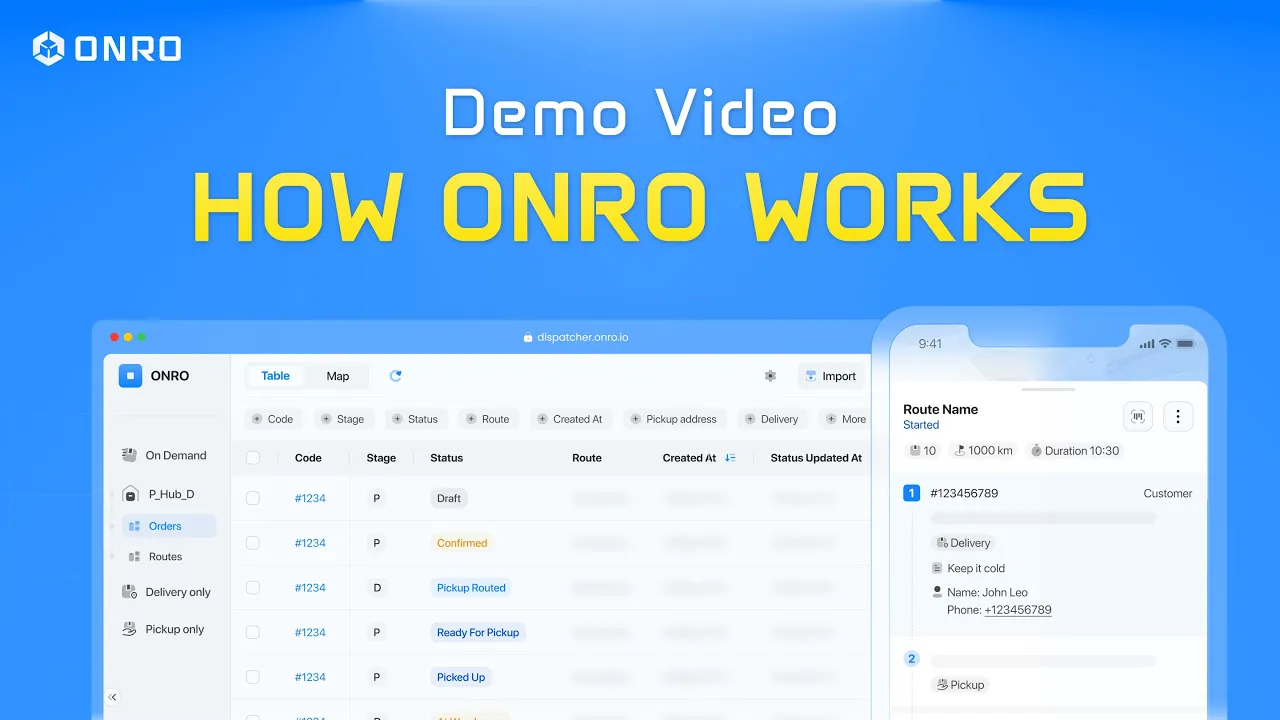Click the ONRO brand logo at top-left

[107, 48]
